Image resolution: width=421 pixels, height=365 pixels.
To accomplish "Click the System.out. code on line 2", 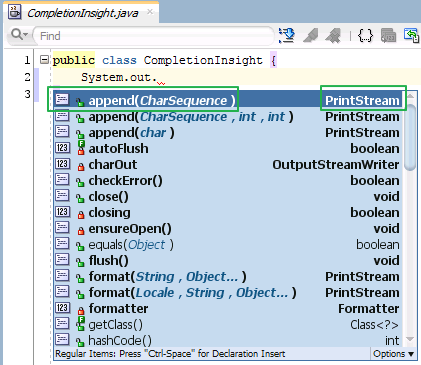I will (x=119, y=77).
